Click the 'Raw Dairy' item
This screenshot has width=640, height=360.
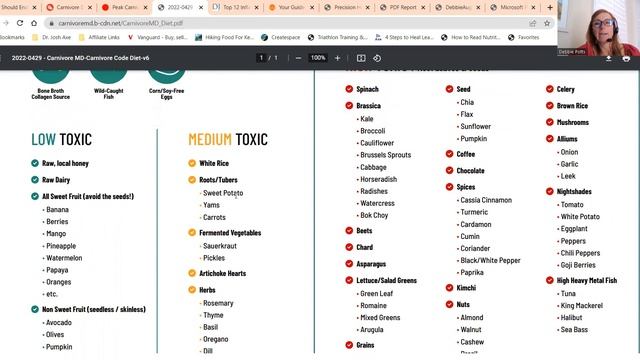pyautogui.click(x=56, y=180)
